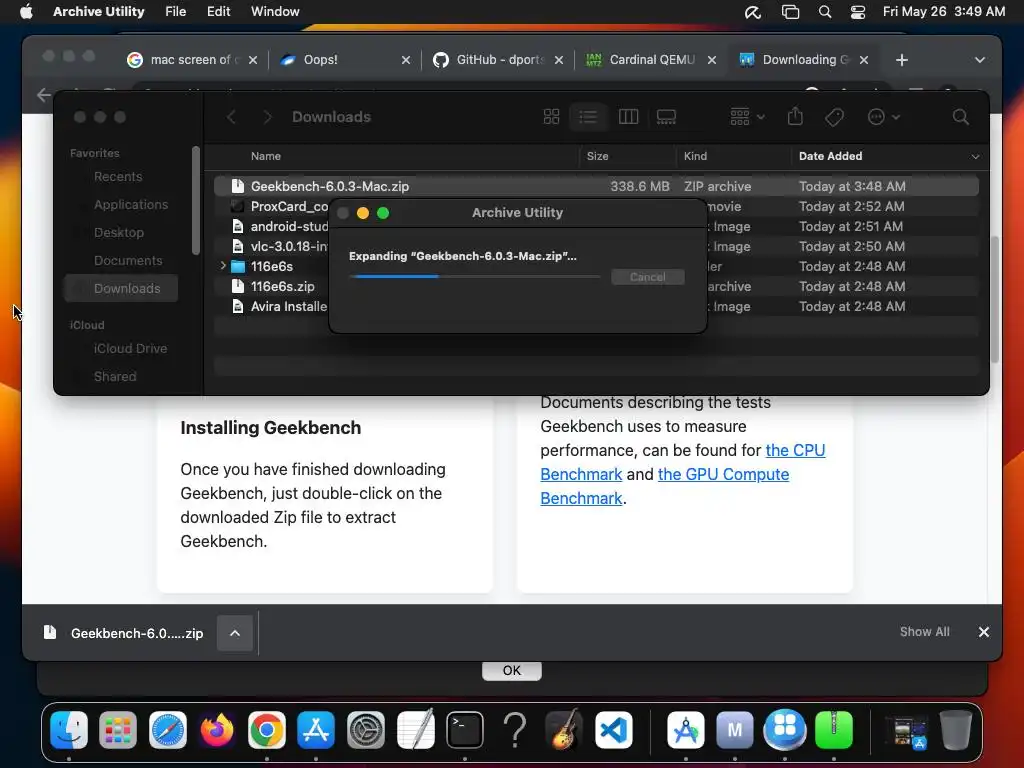
Task: Launch Safari from the Dock
Action: (168, 729)
